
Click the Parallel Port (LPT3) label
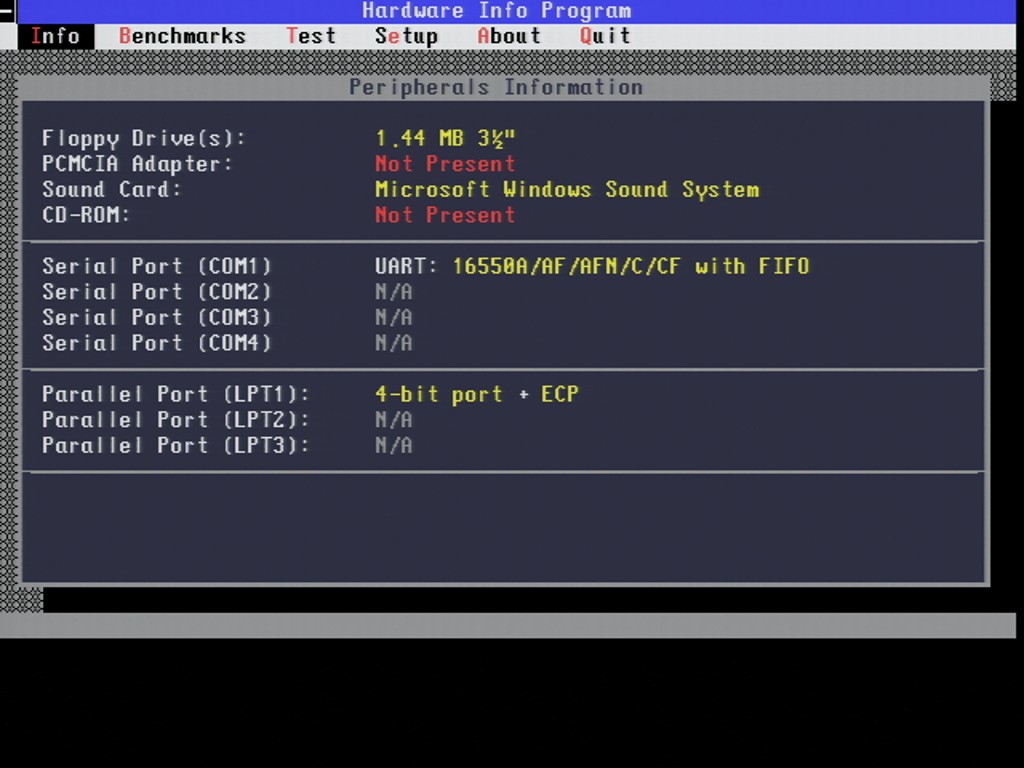pyautogui.click(x=176, y=445)
